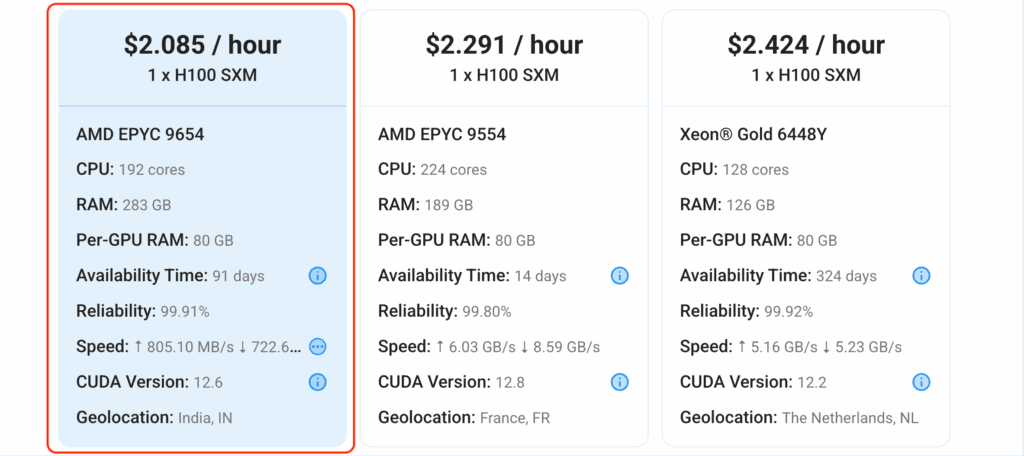Select the $2.291 / hour card

tap(504, 228)
